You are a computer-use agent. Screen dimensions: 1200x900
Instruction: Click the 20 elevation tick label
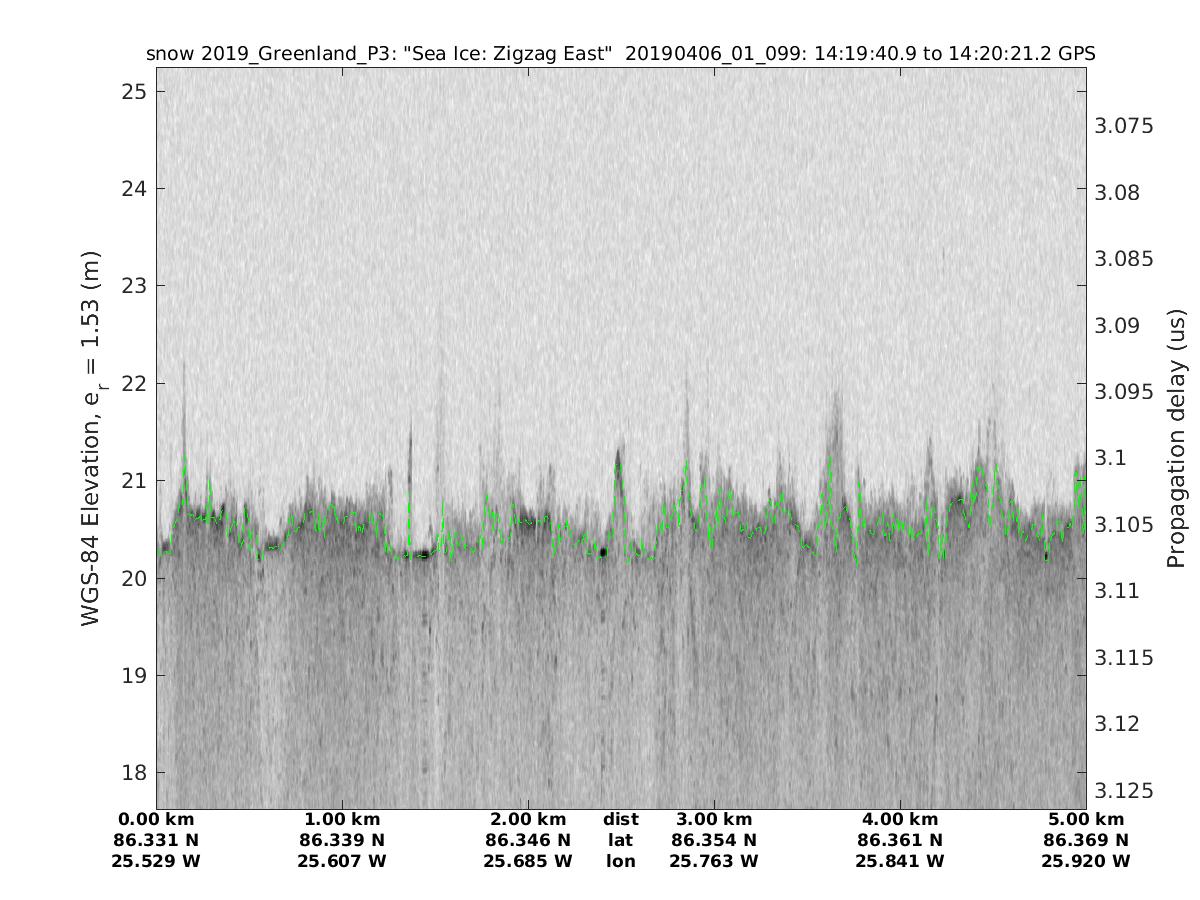(133, 578)
